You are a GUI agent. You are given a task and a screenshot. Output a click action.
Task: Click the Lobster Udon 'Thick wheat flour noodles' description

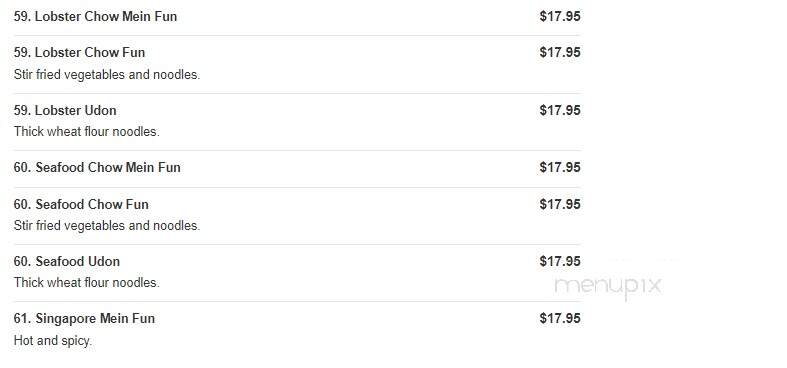[x=86, y=132]
